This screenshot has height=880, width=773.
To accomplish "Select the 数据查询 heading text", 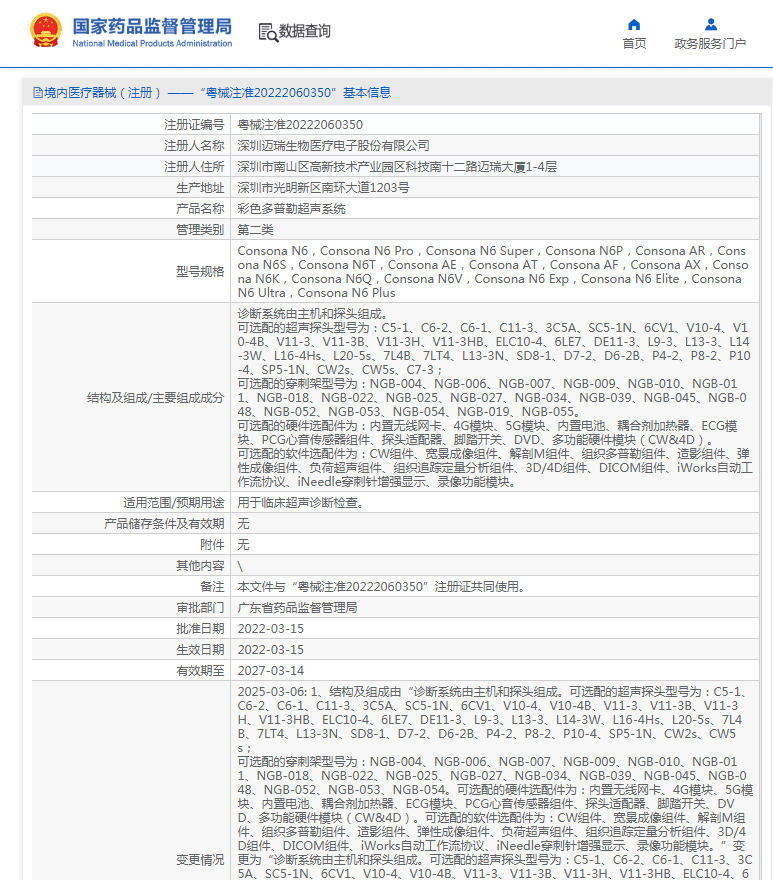I will pyautogui.click(x=305, y=32).
